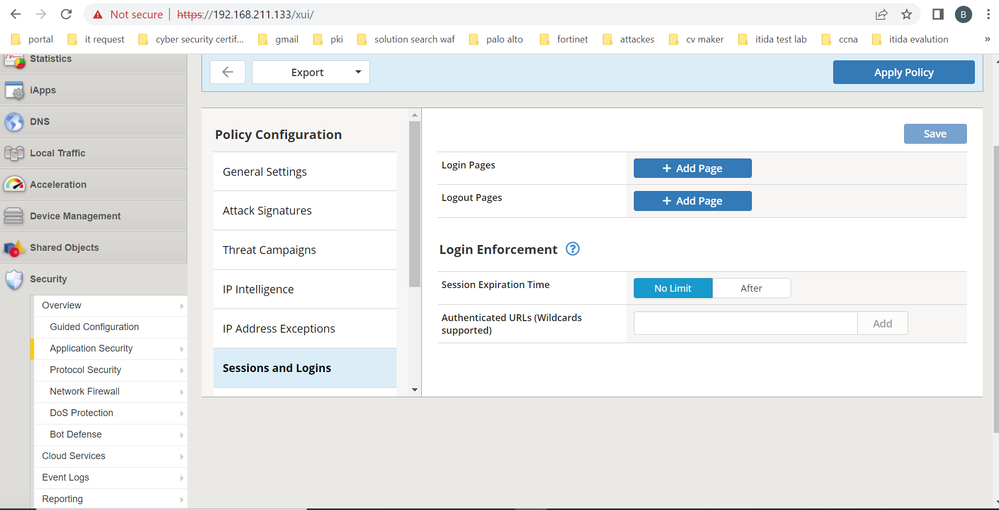999x510 pixels.
Task: Switch Session Expiration Time to After
Action: (x=751, y=288)
